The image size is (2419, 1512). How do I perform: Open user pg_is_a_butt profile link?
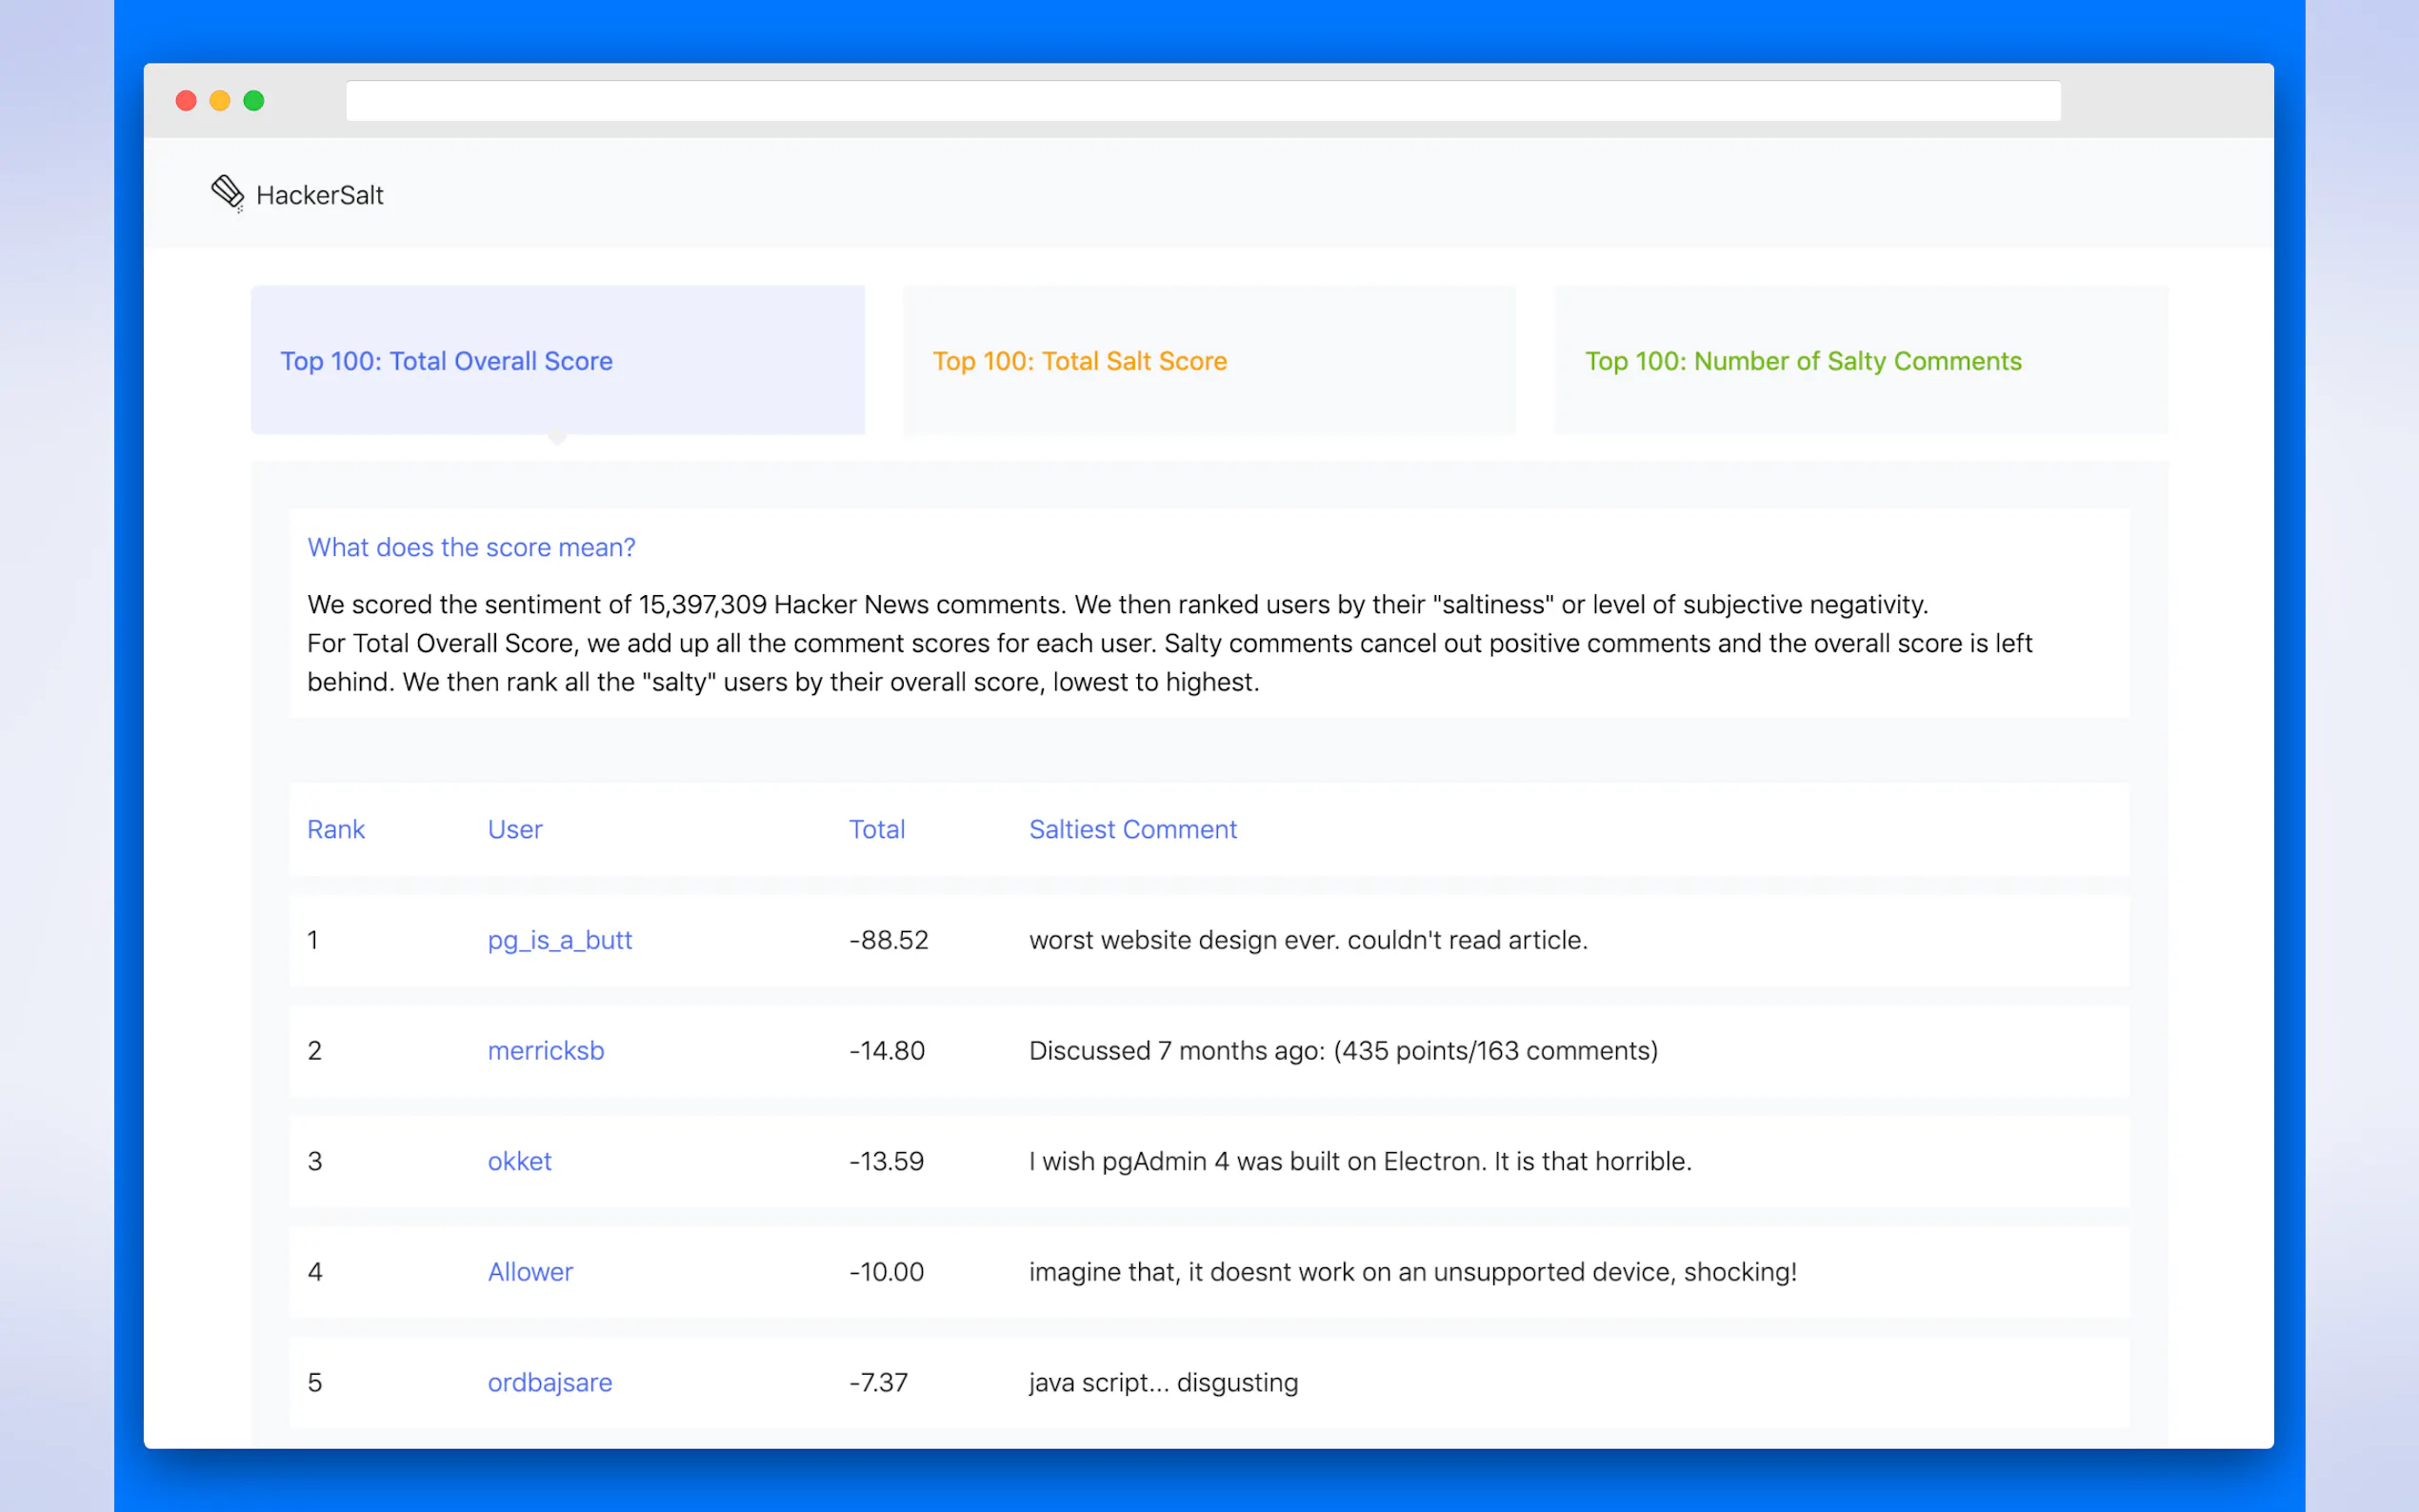[x=559, y=940]
